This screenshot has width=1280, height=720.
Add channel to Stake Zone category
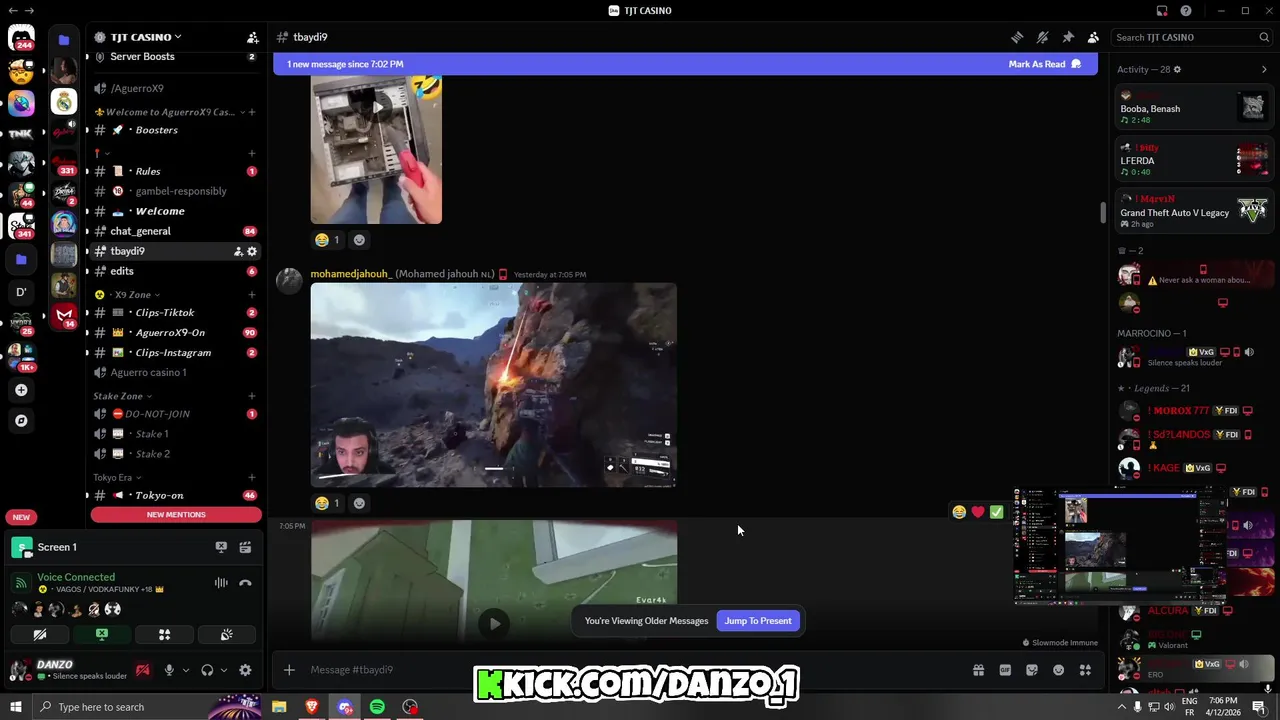click(252, 396)
